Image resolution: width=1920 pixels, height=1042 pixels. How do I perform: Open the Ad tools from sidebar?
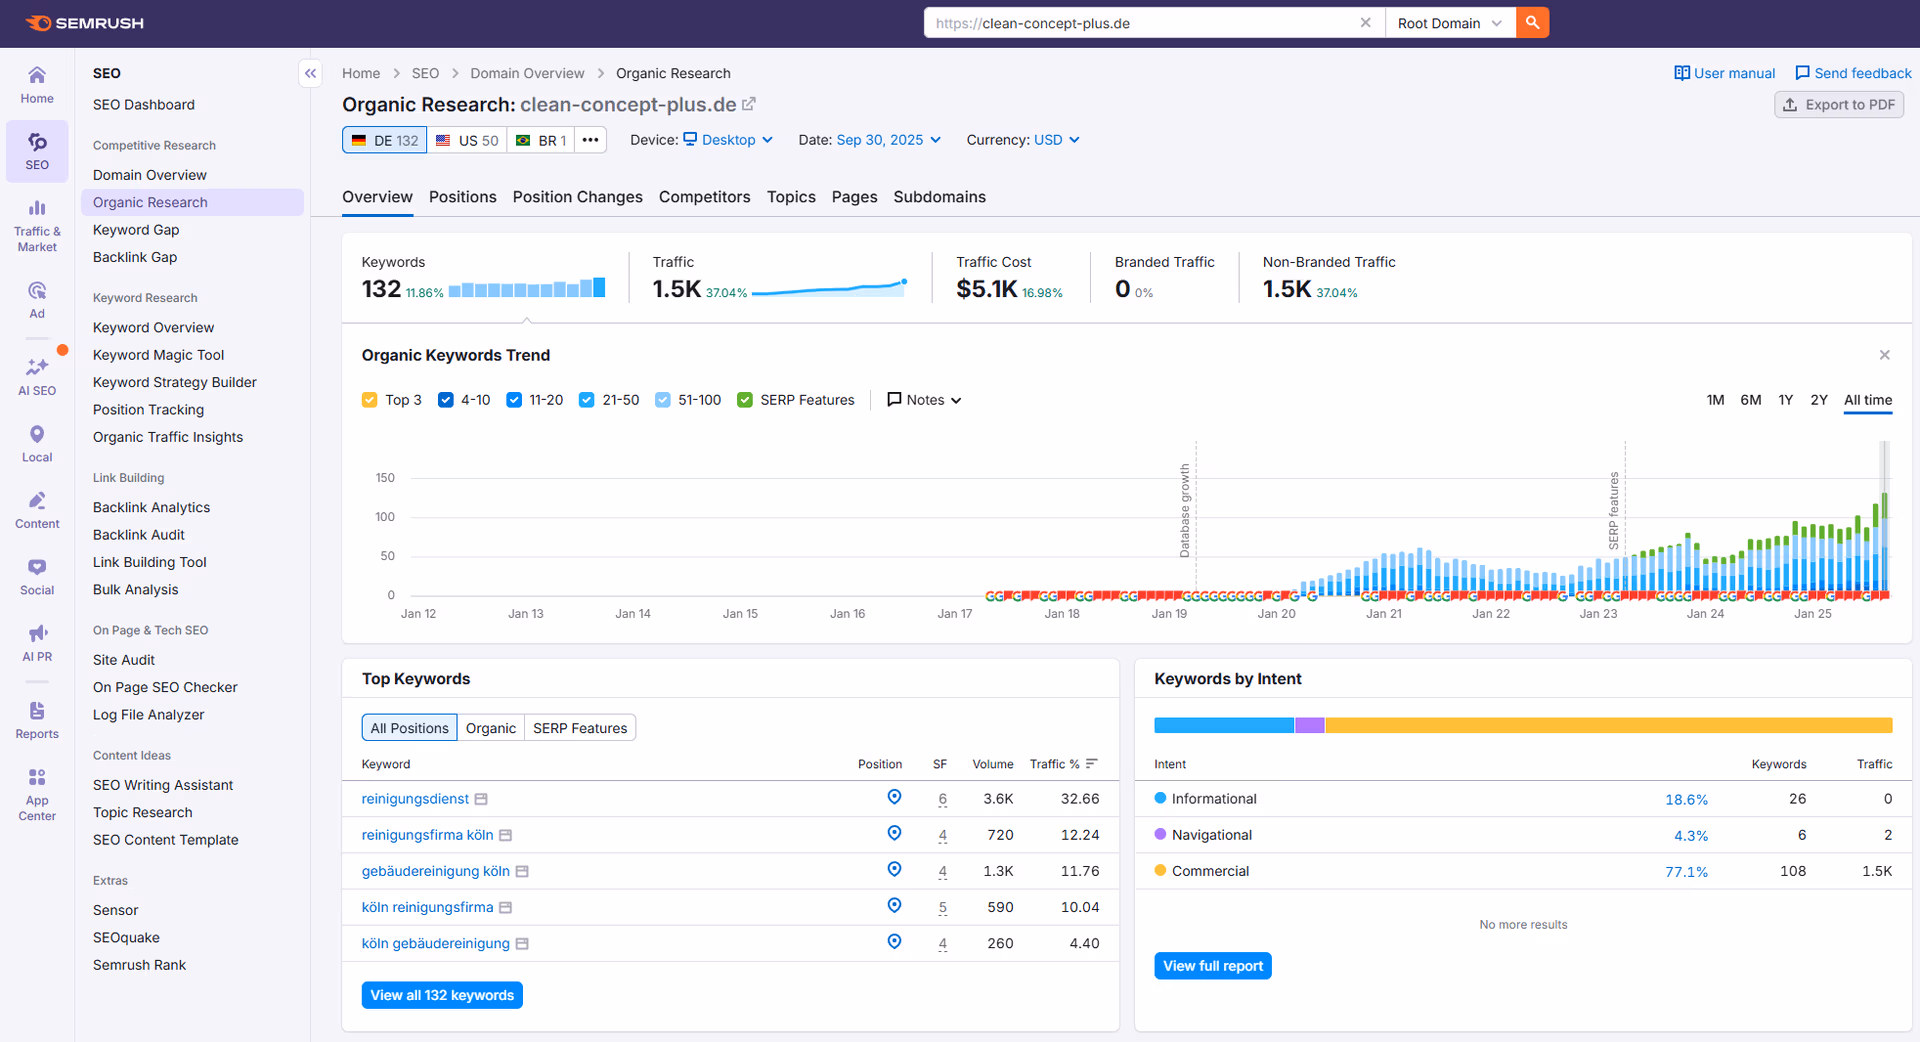[x=37, y=297]
